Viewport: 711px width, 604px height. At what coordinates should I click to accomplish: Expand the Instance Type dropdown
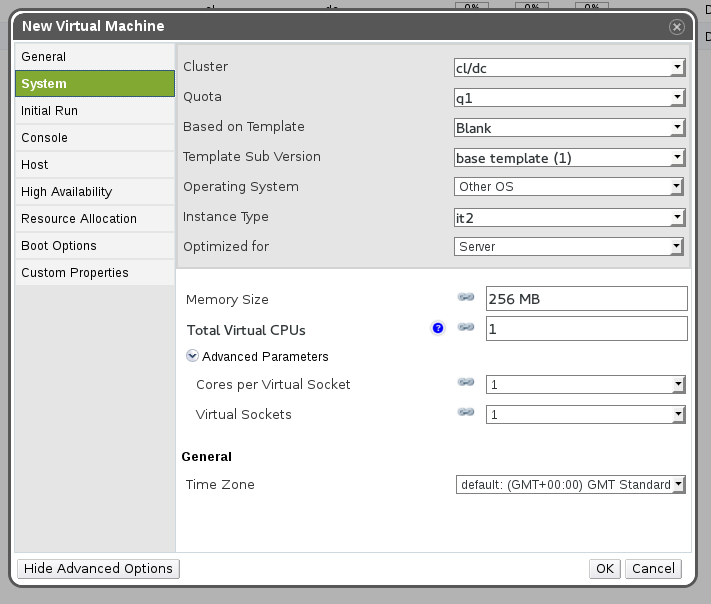click(568, 217)
